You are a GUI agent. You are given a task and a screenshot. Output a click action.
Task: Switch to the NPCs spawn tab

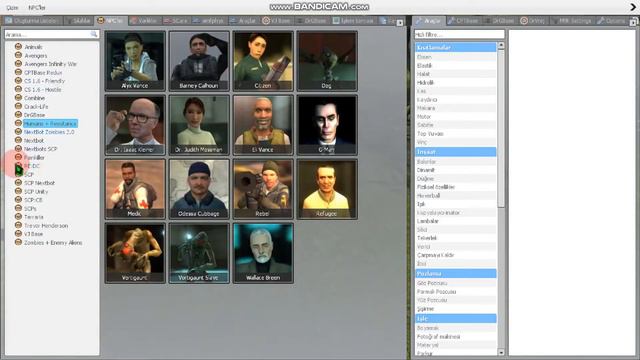(111, 20)
